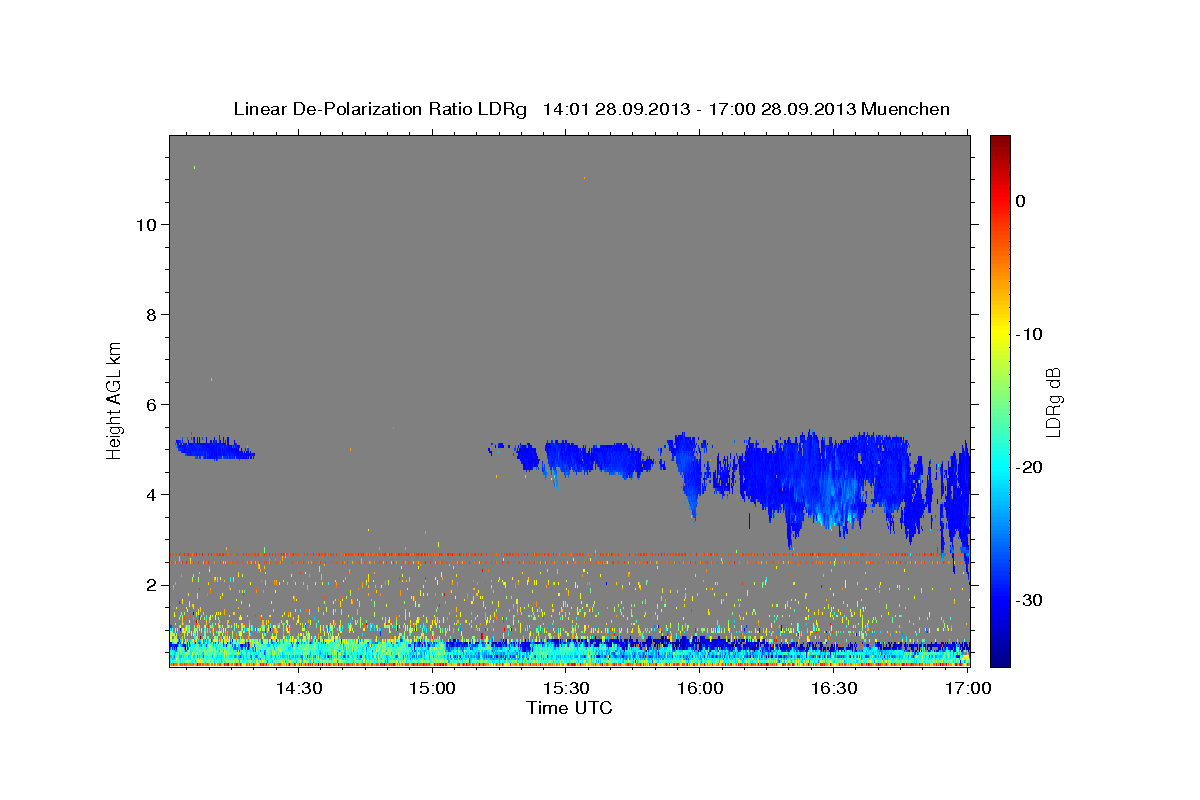This screenshot has width=1200, height=800.
Task: Click the colorbar value 0
Action: pyautogui.click(x=1020, y=201)
